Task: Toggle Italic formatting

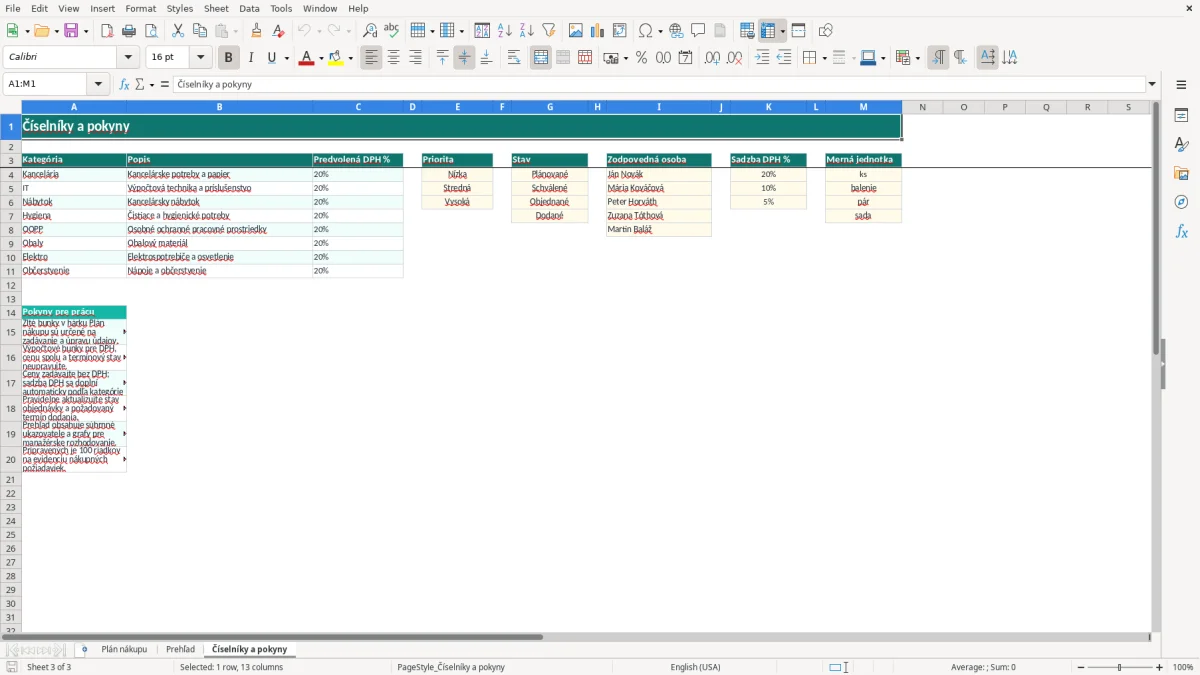Action: click(x=251, y=58)
